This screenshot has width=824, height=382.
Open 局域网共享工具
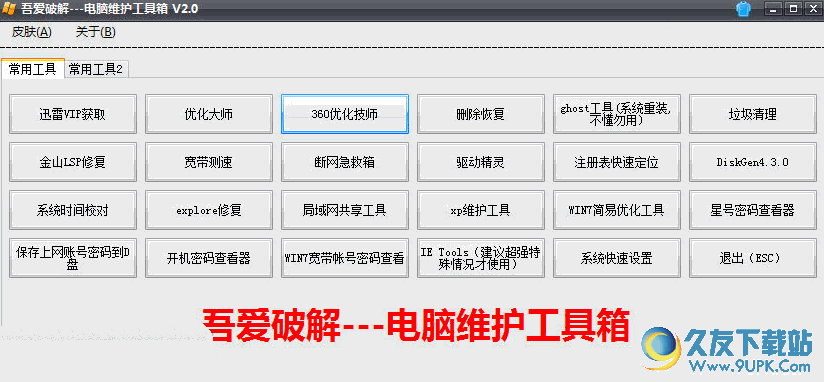(x=345, y=210)
